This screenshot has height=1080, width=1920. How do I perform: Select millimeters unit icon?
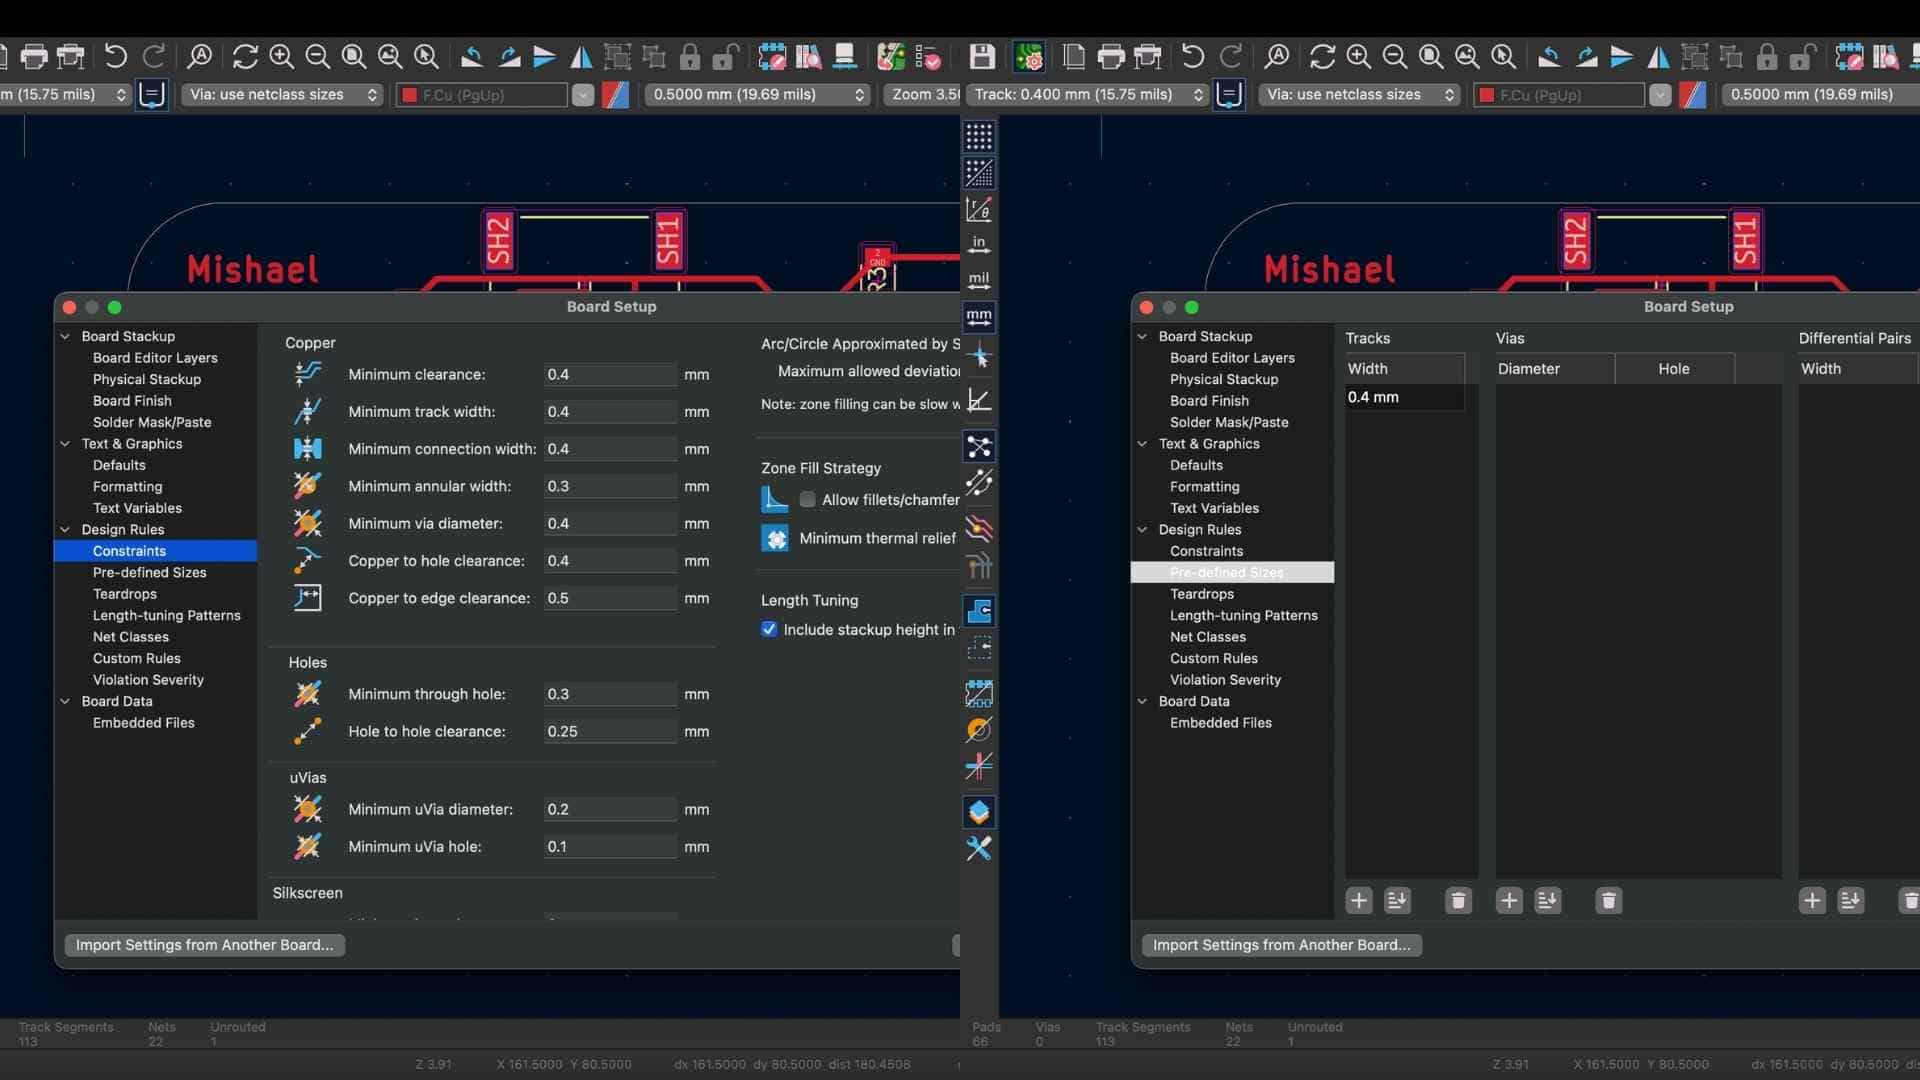pyautogui.click(x=979, y=318)
